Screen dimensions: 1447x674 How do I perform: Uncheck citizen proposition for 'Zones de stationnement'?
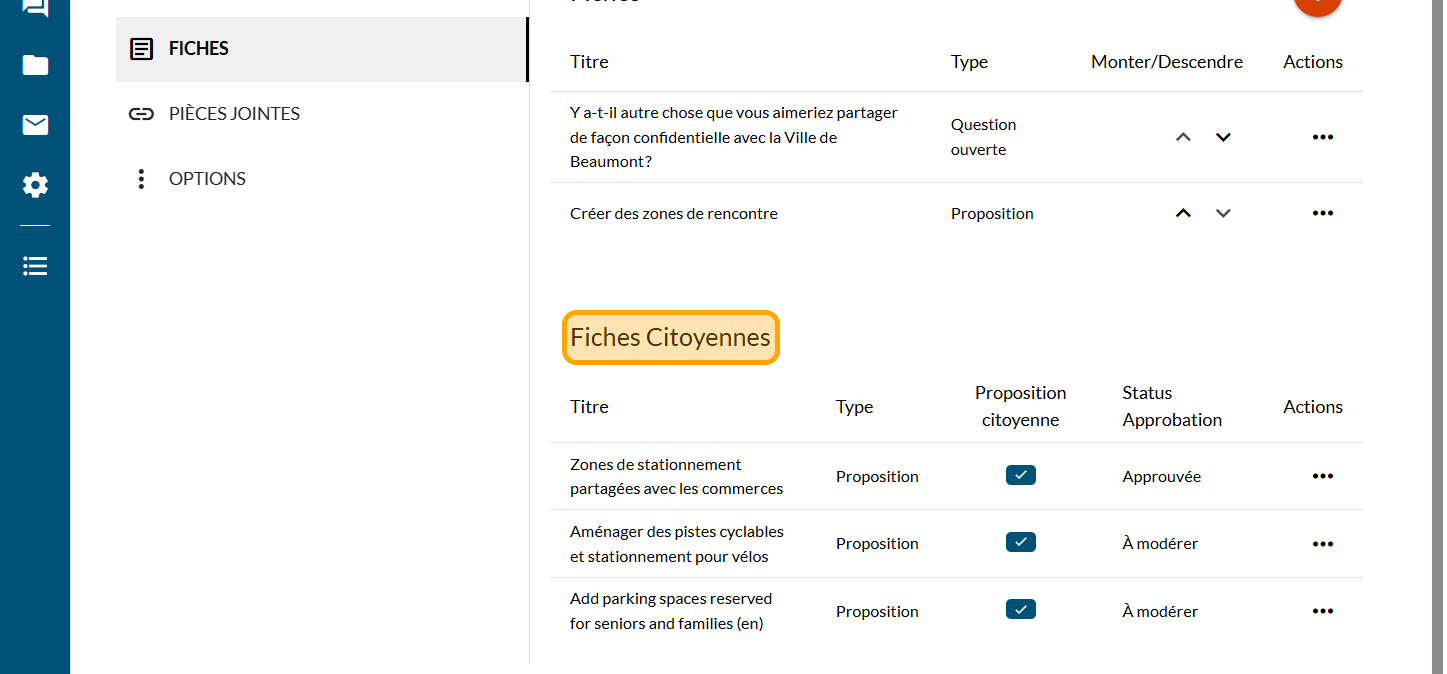click(1020, 475)
